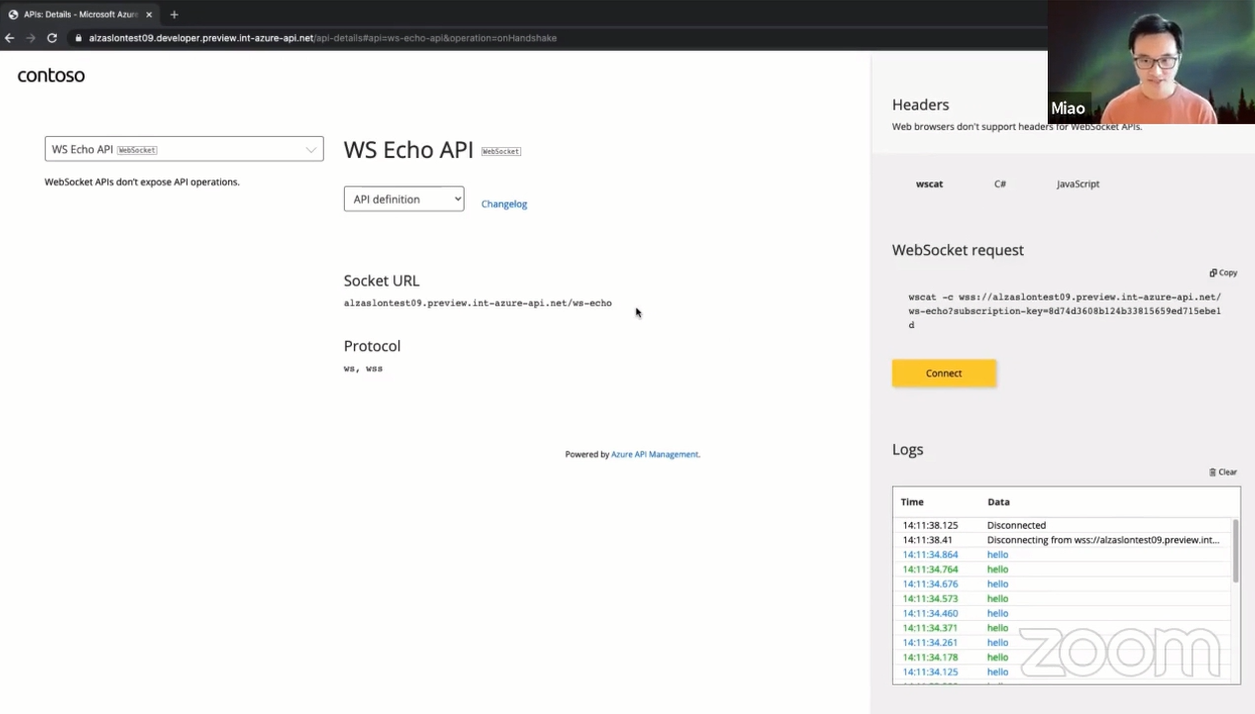Open the Azure API Management link

pos(655,454)
